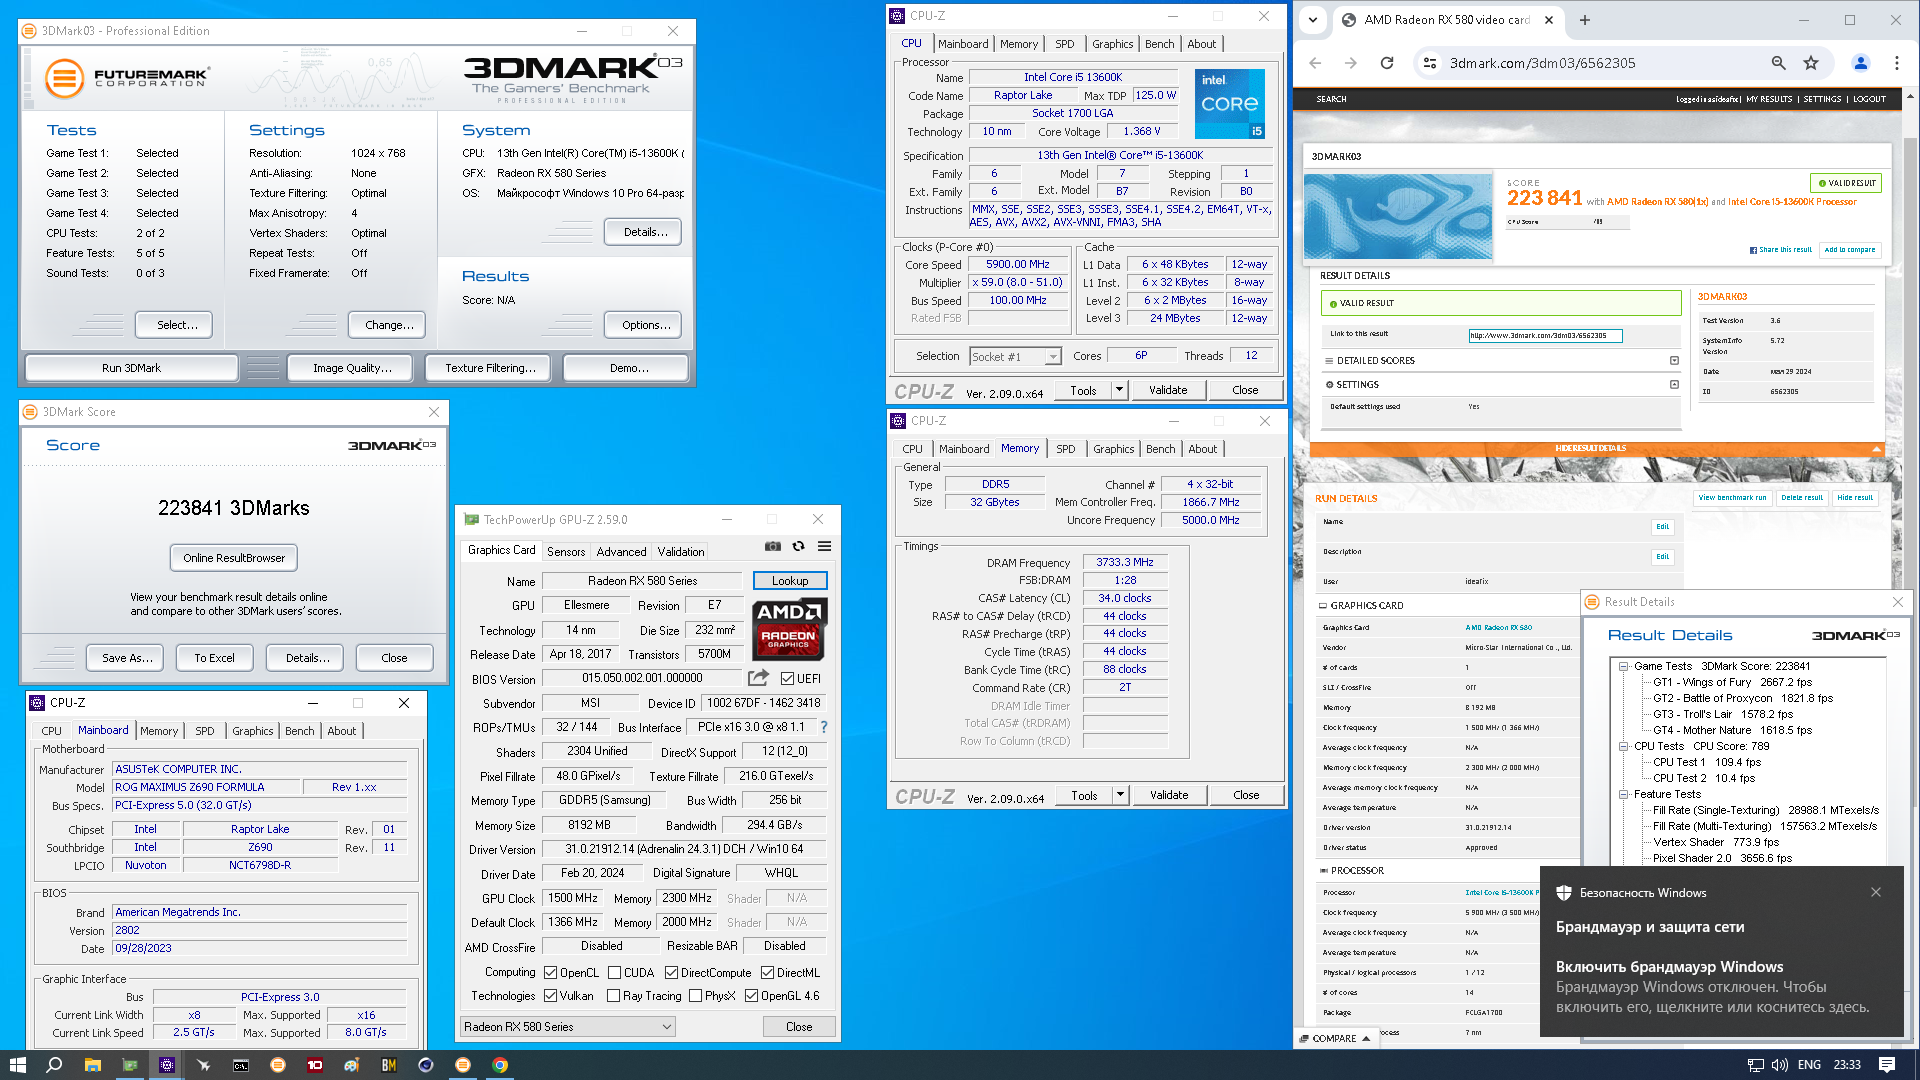Open a new Chrome tab
1920x1080 pixels.
(1585, 20)
